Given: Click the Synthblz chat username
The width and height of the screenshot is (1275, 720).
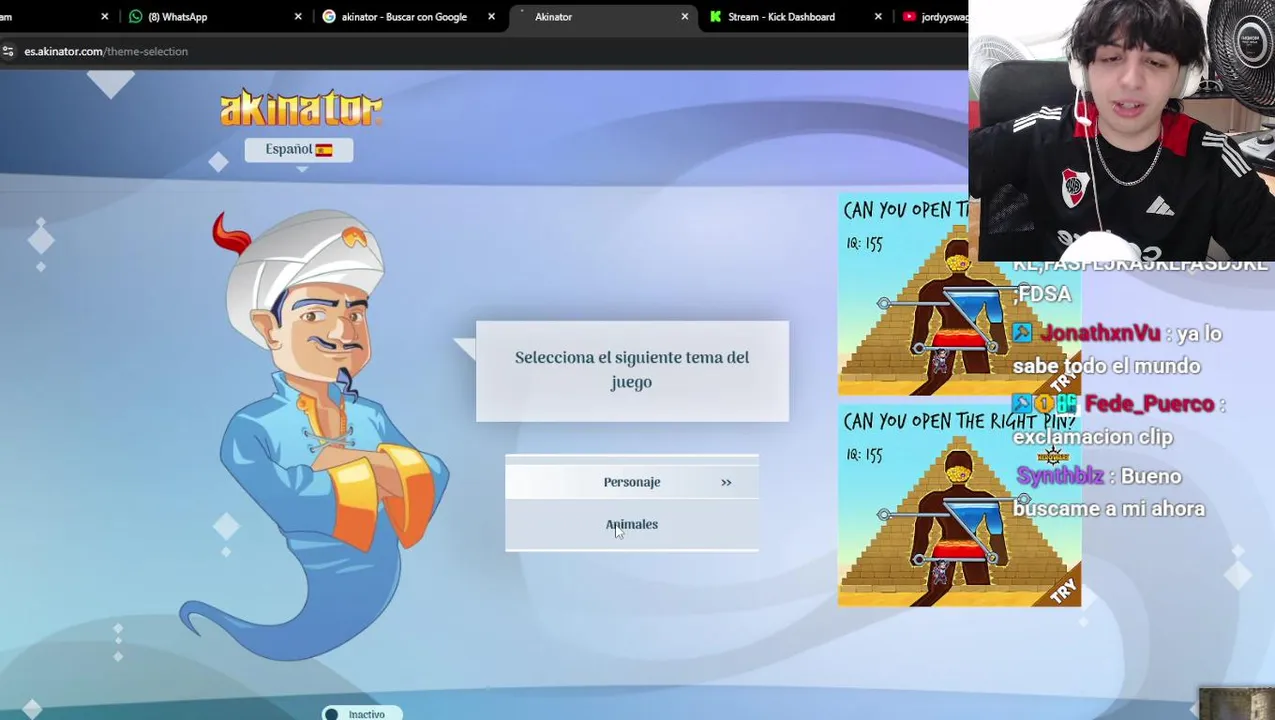Looking at the screenshot, I should (1060, 476).
